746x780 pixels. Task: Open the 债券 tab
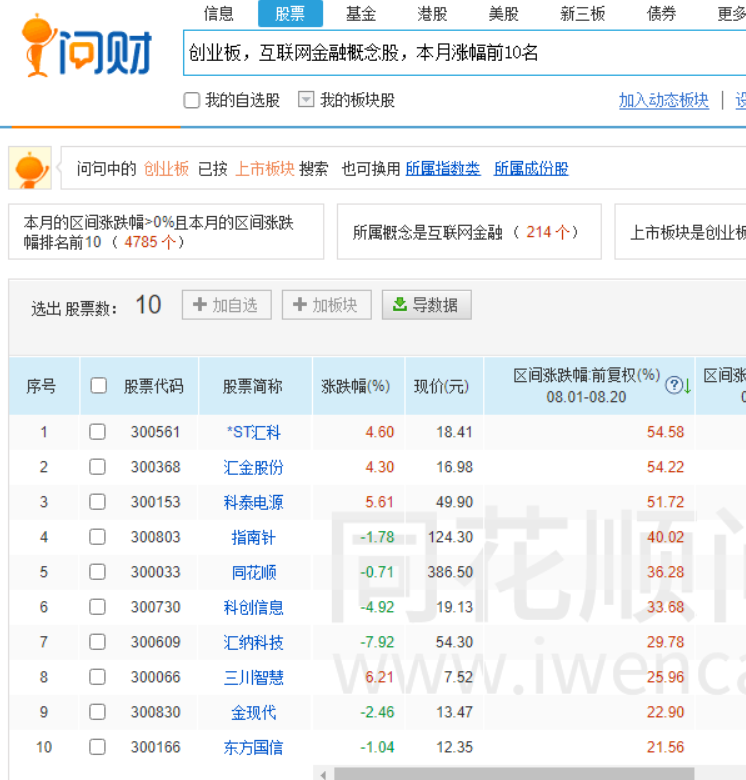coord(661,13)
